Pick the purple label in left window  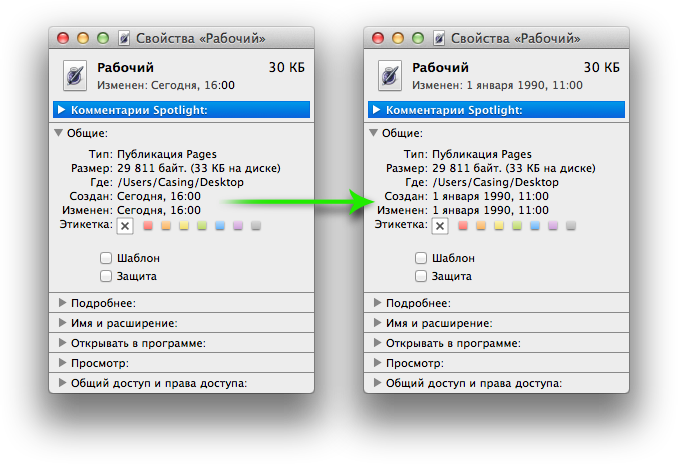tap(238, 225)
